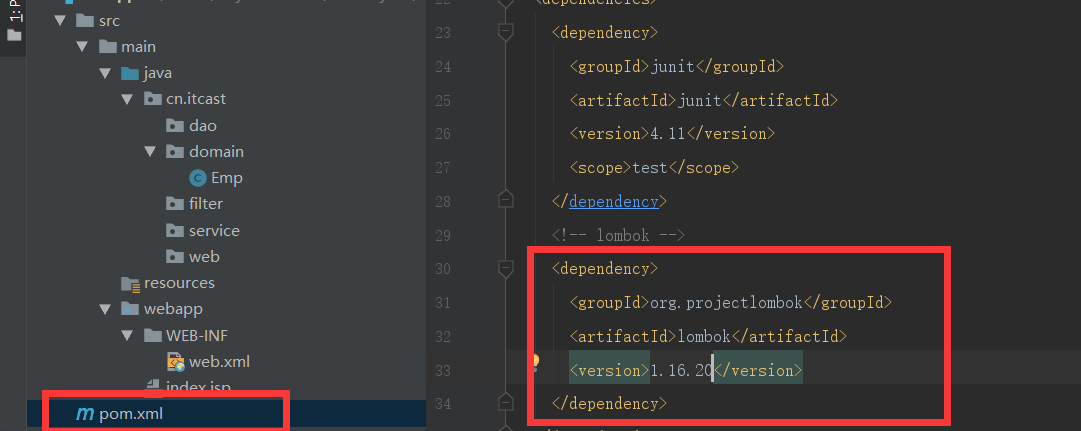1081x431 pixels.
Task: Collapse the cn.itcast package arrow
Action: coord(127,99)
